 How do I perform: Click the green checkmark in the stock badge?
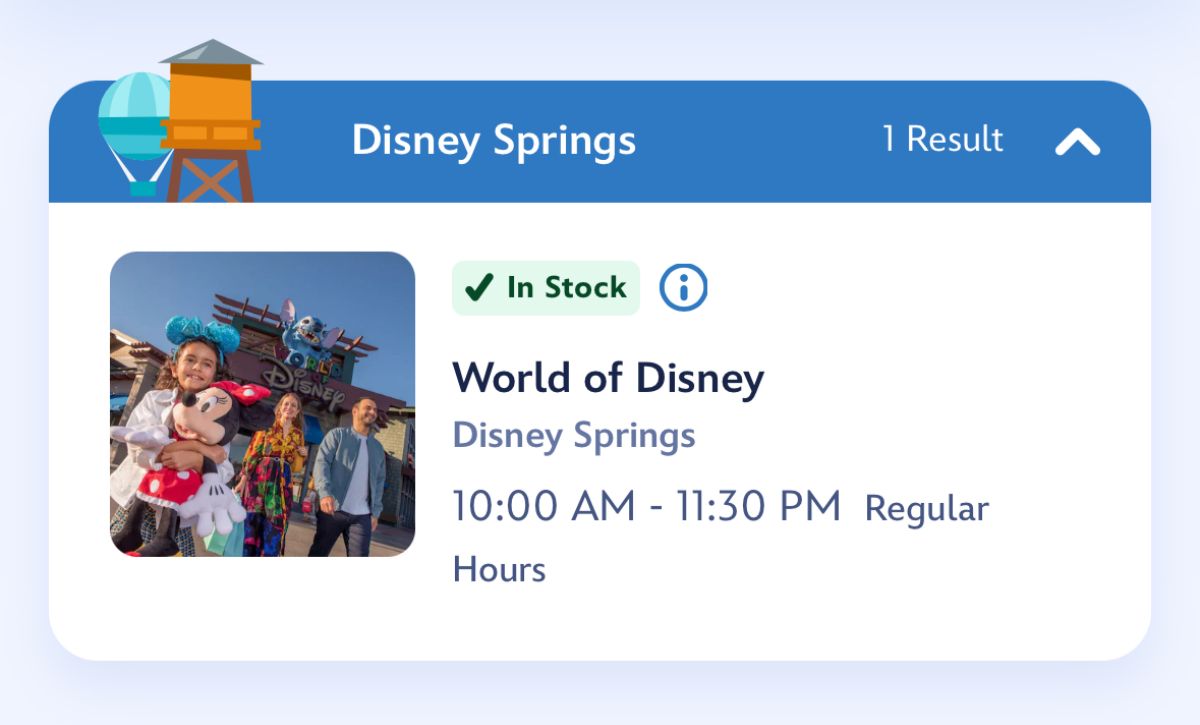480,288
